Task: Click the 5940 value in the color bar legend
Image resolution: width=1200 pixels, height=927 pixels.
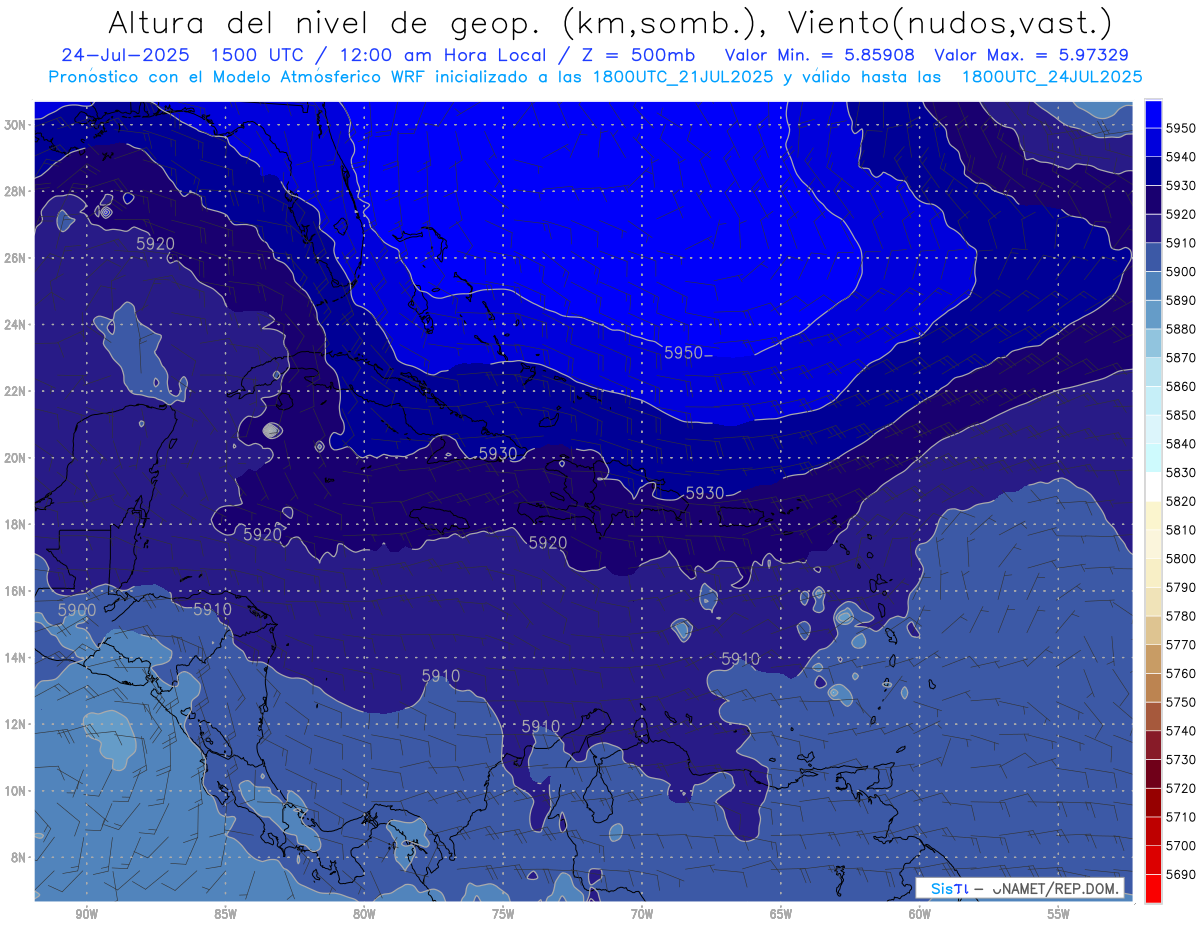Action: [x=1180, y=156]
